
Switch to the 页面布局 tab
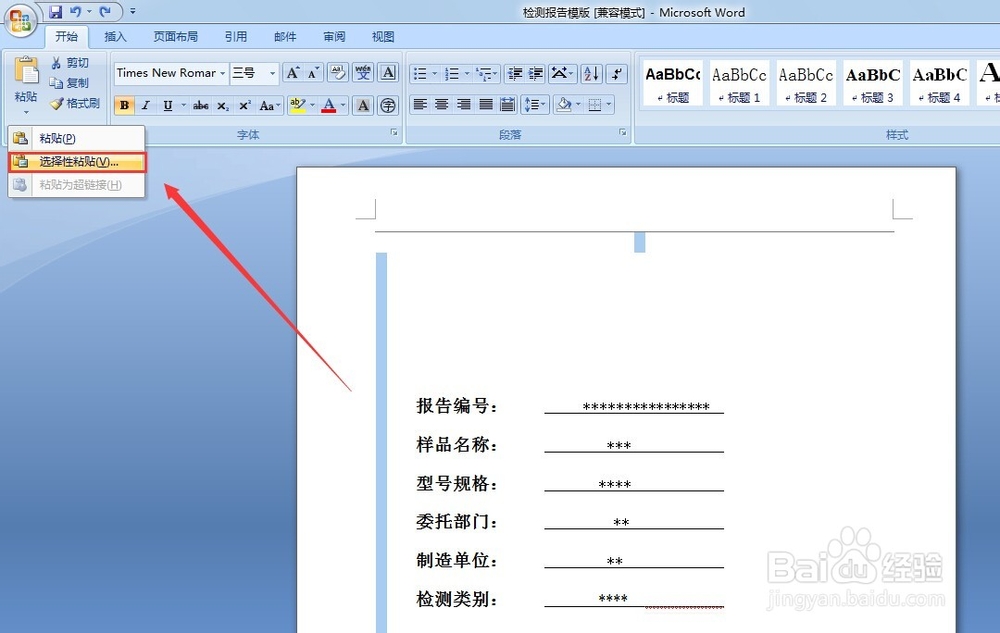pos(175,37)
